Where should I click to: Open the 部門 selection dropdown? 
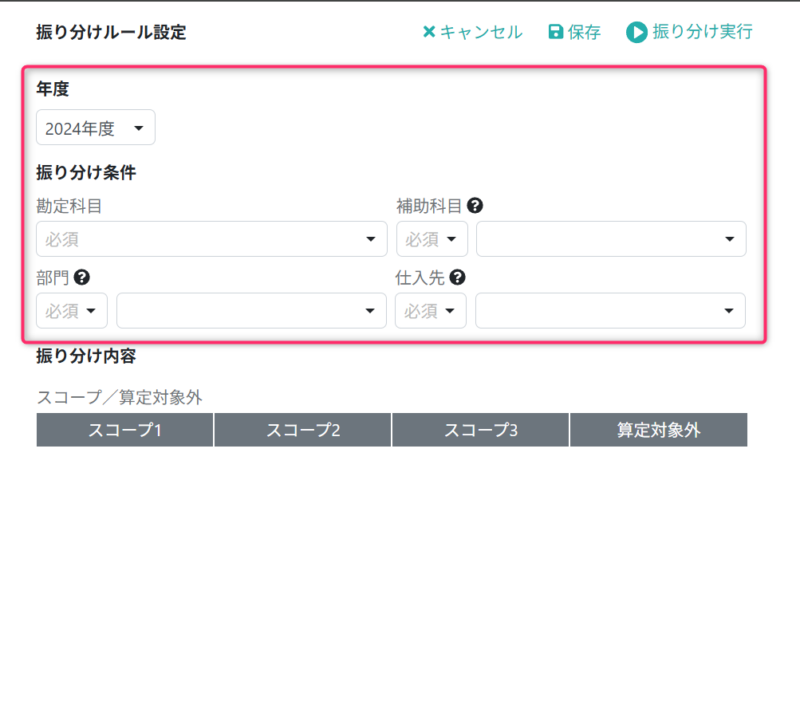tap(251, 311)
